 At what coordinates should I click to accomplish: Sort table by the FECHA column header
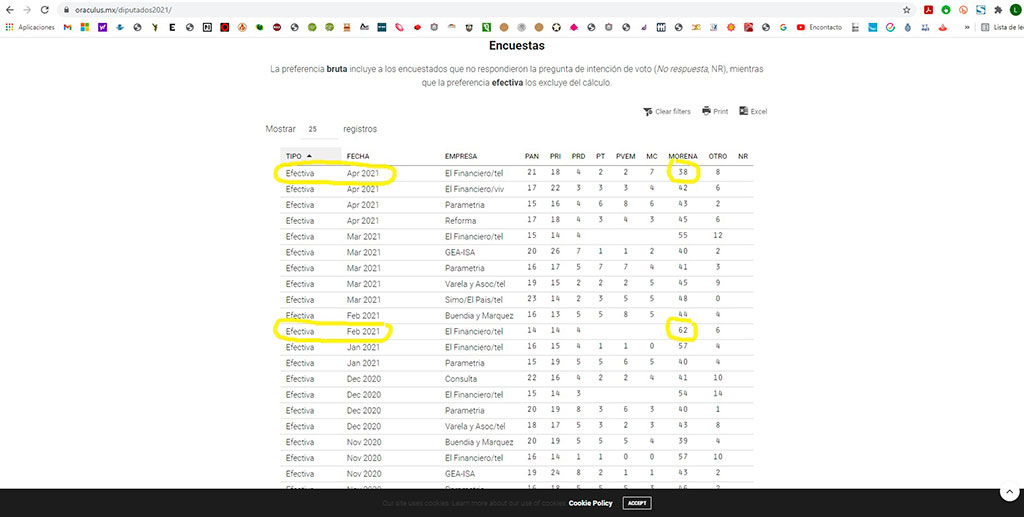pyautogui.click(x=358, y=156)
